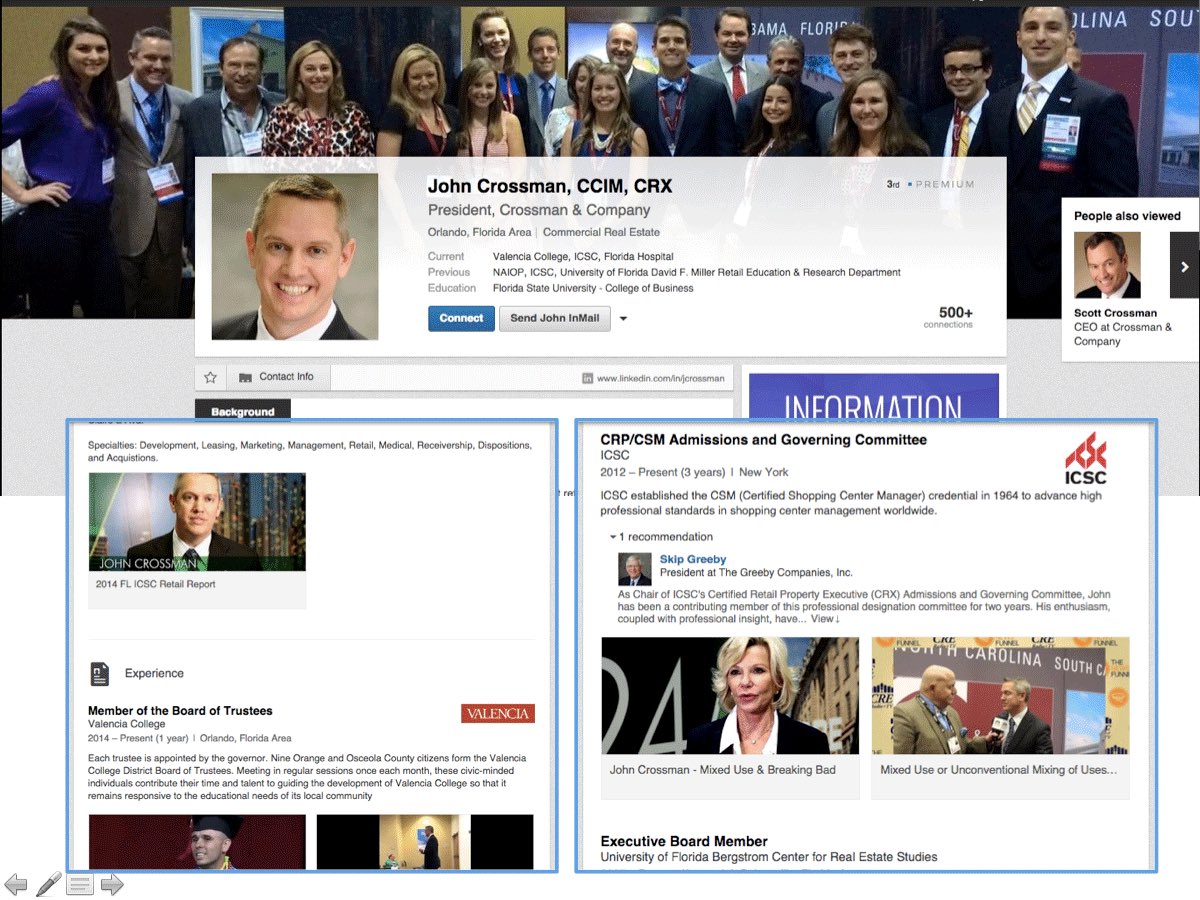Click the star save-profile icon
The image size is (1200, 900).
click(211, 377)
